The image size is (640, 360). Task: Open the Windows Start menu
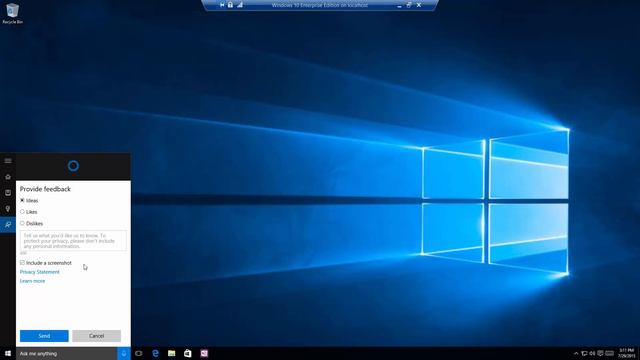pyautogui.click(x=8, y=353)
